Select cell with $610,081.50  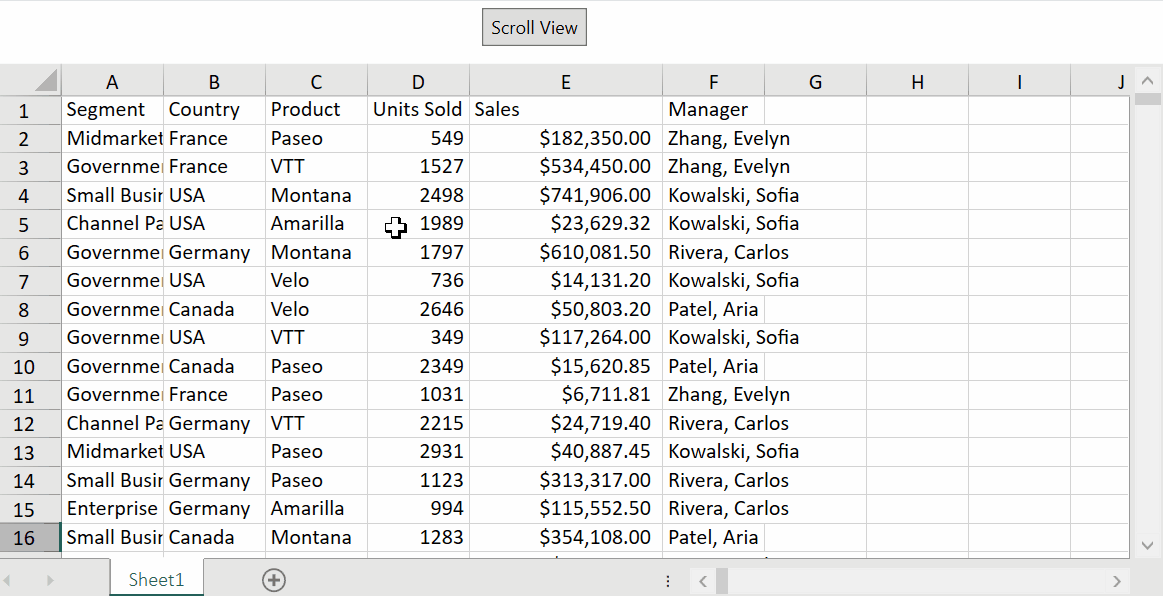click(x=566, y=253)
